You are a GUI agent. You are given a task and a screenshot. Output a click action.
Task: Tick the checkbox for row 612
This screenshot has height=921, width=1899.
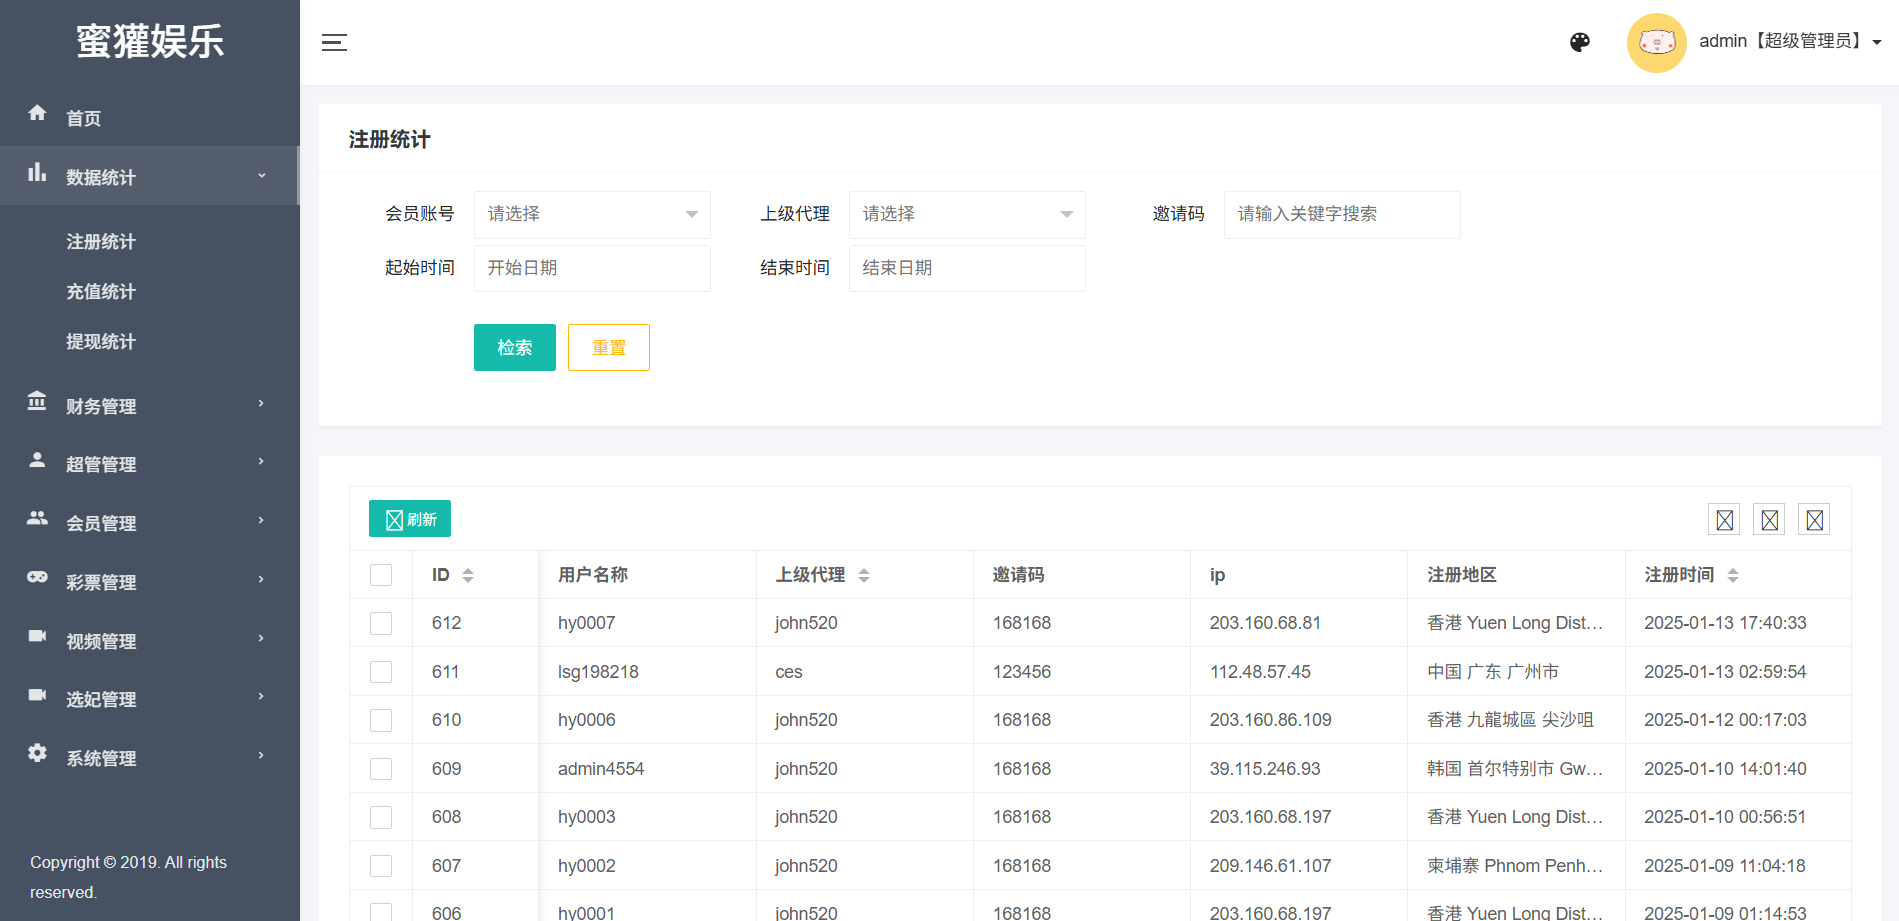click(x=381, y=623)
